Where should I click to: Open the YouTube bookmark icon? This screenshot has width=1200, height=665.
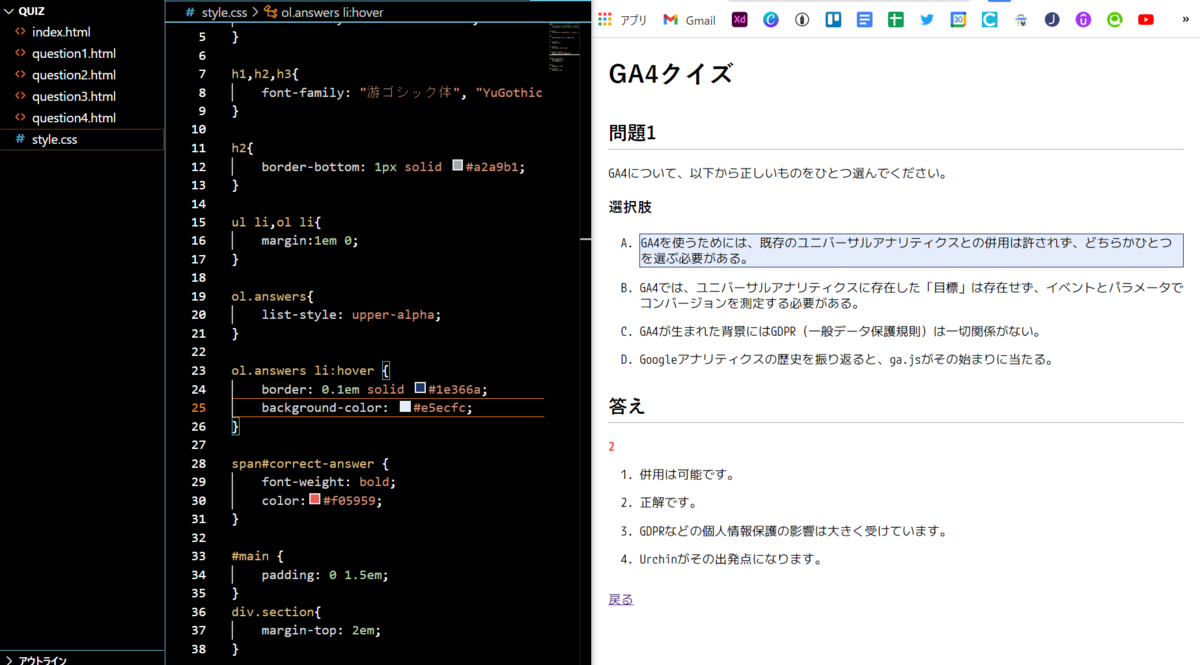coord(1146,19)
